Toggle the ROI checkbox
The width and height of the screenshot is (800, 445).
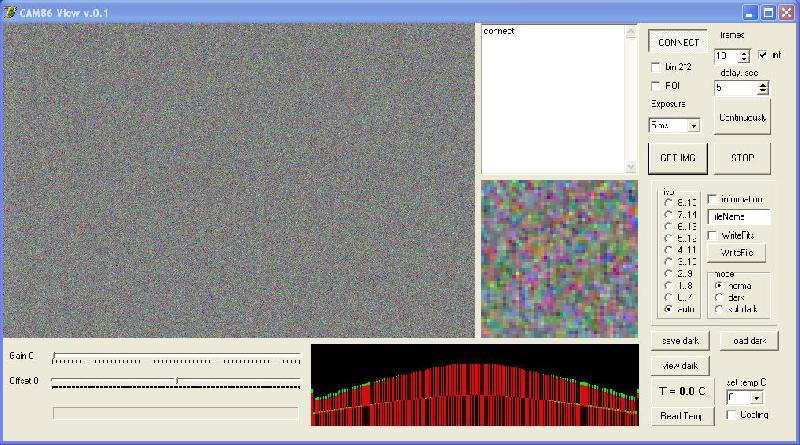656,86
